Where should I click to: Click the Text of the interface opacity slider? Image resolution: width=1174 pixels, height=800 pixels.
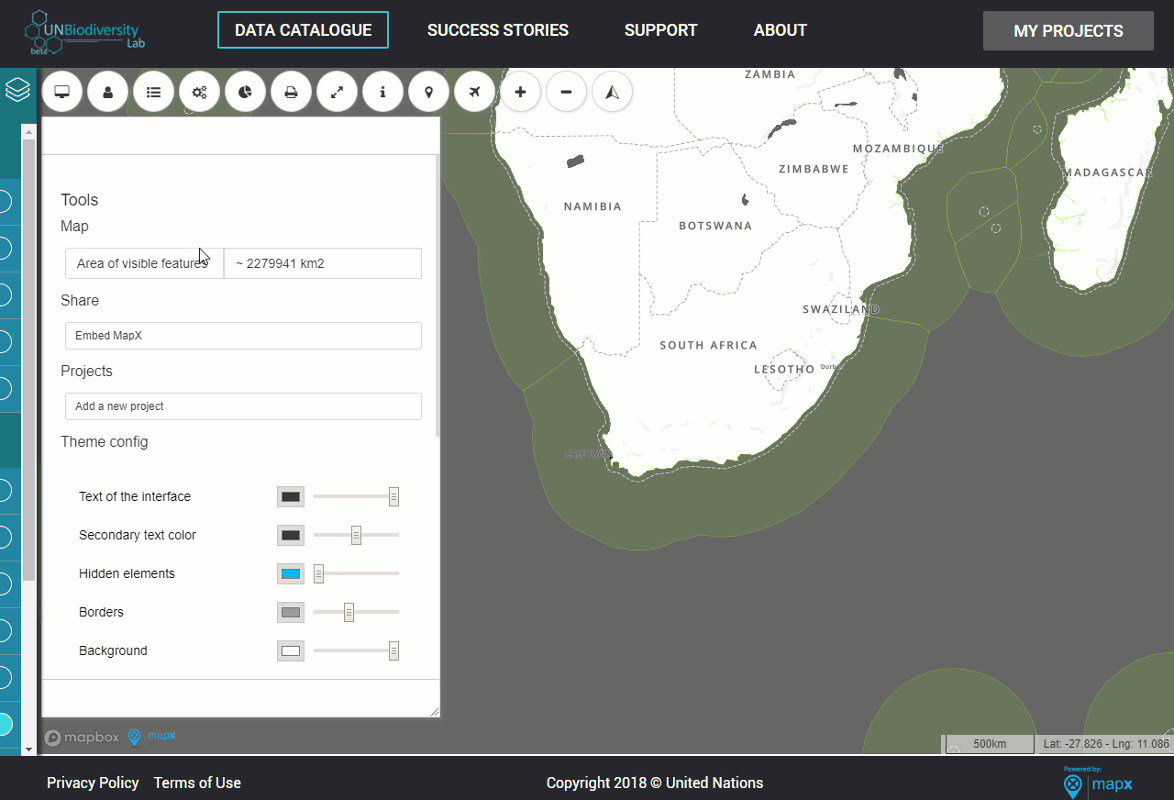pos(356,497)
